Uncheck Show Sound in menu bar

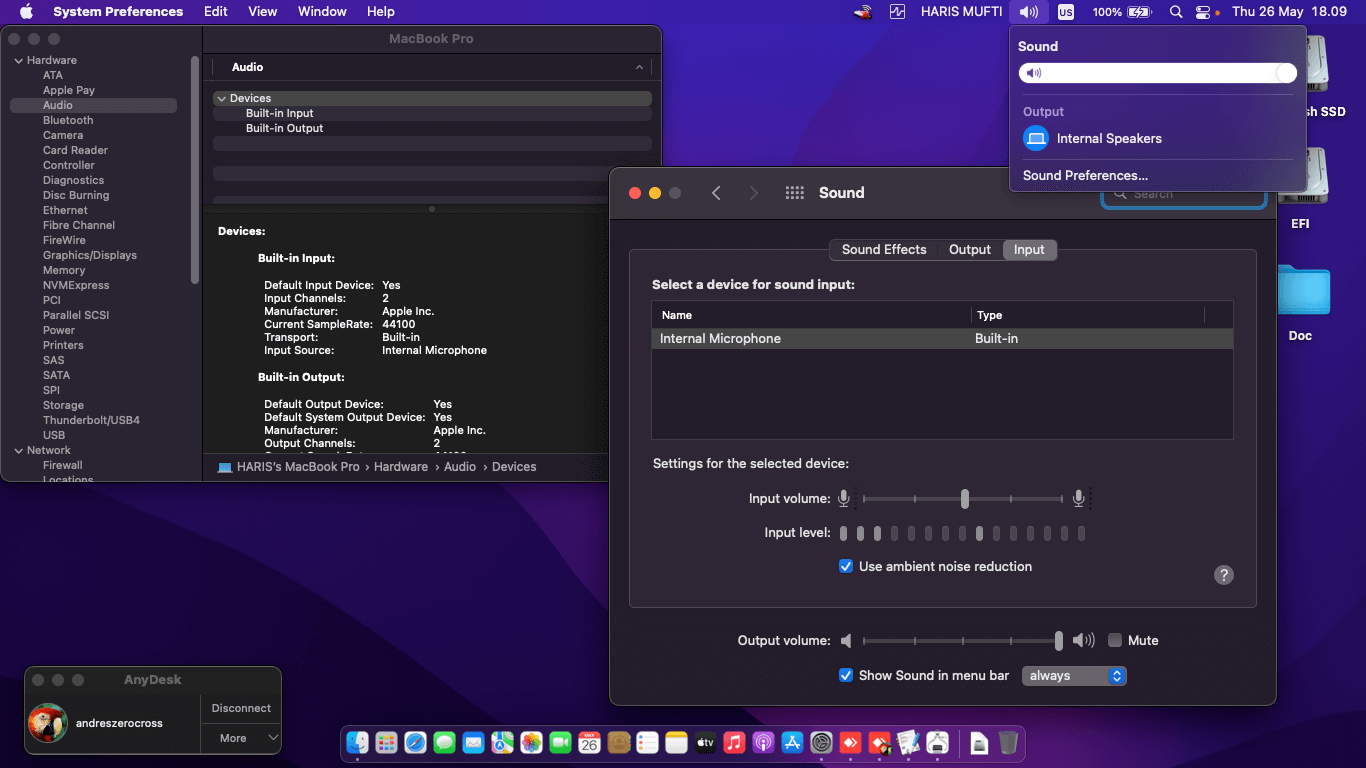pos(846,675)
